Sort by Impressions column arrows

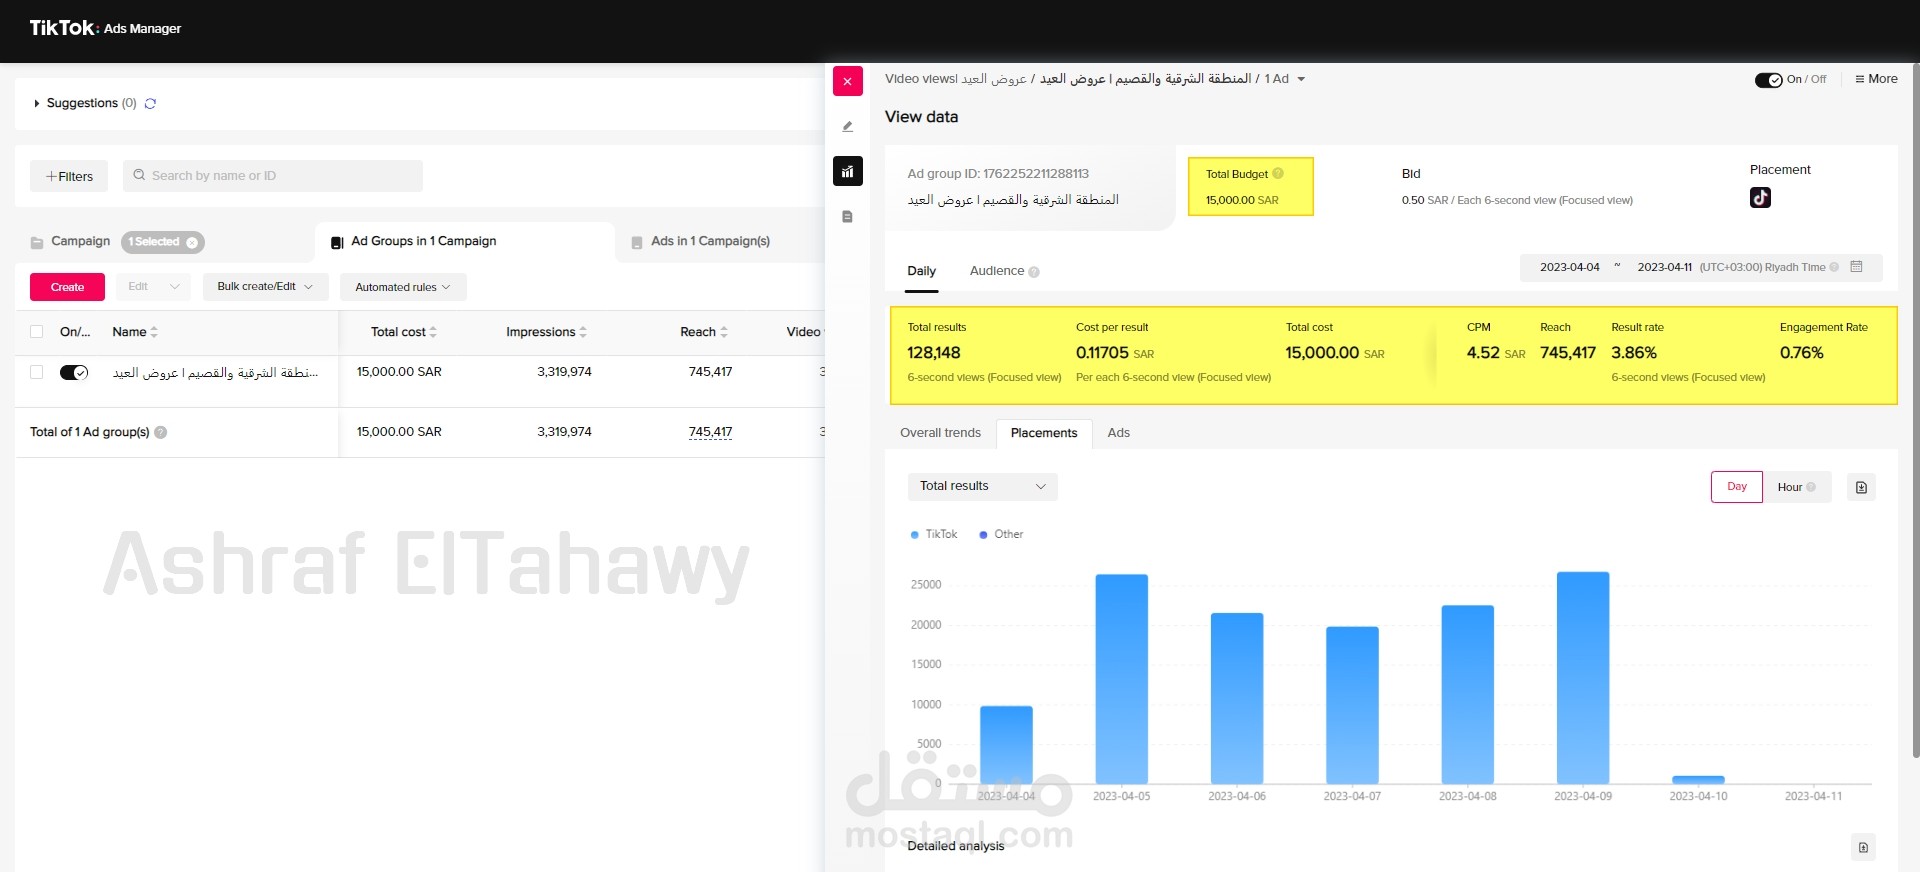(x=583, y=332)
